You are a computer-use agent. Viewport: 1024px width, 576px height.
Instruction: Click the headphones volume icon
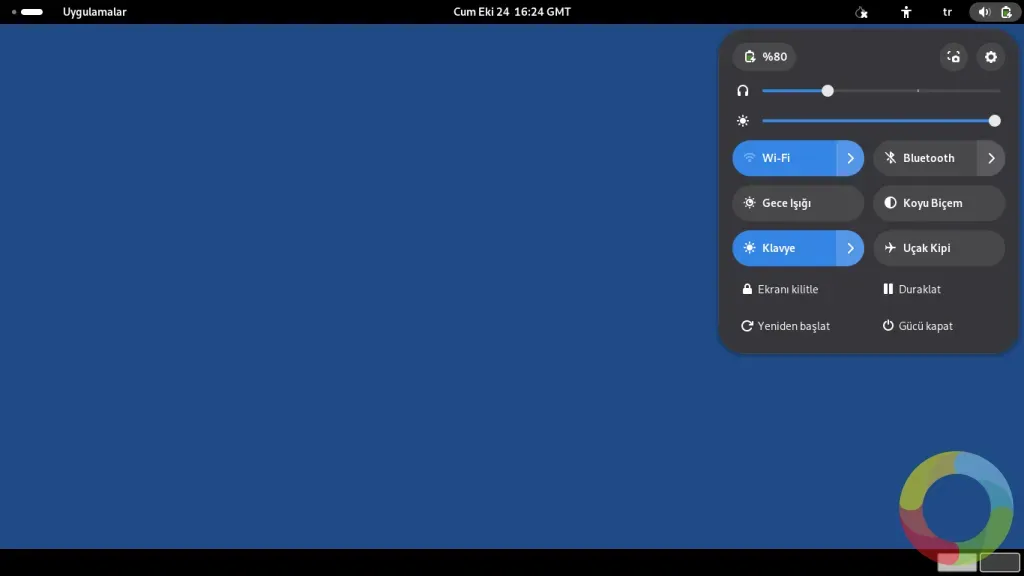tap(743, 91)
